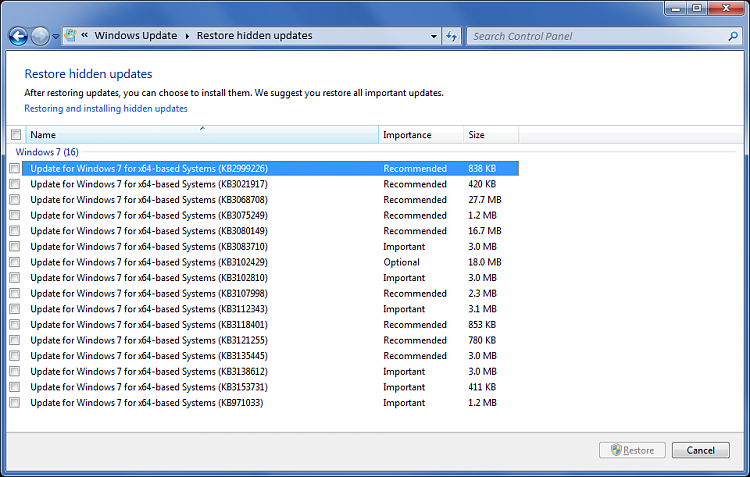Image resolution: width=750 pixels, height=477 pixels.
Task: Click the KB3118401 update name
Action: pos(149,324)
